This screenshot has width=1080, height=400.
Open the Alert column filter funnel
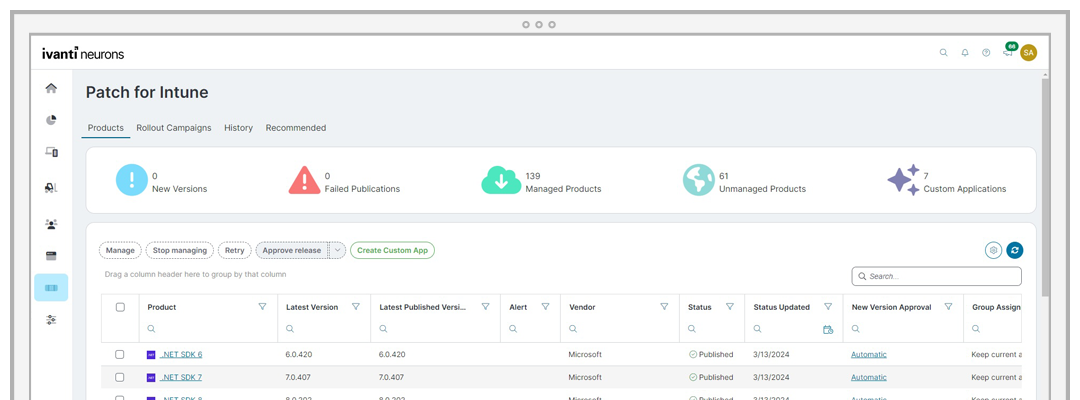[x=546, y=307]
